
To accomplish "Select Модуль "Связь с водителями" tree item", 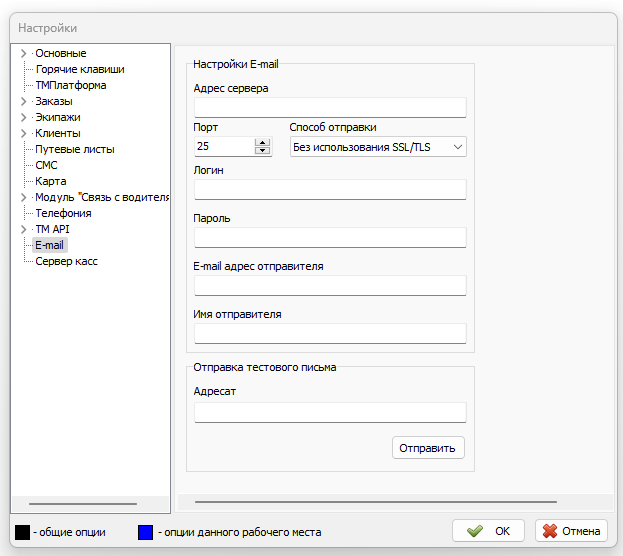I will tap(102, 197).
